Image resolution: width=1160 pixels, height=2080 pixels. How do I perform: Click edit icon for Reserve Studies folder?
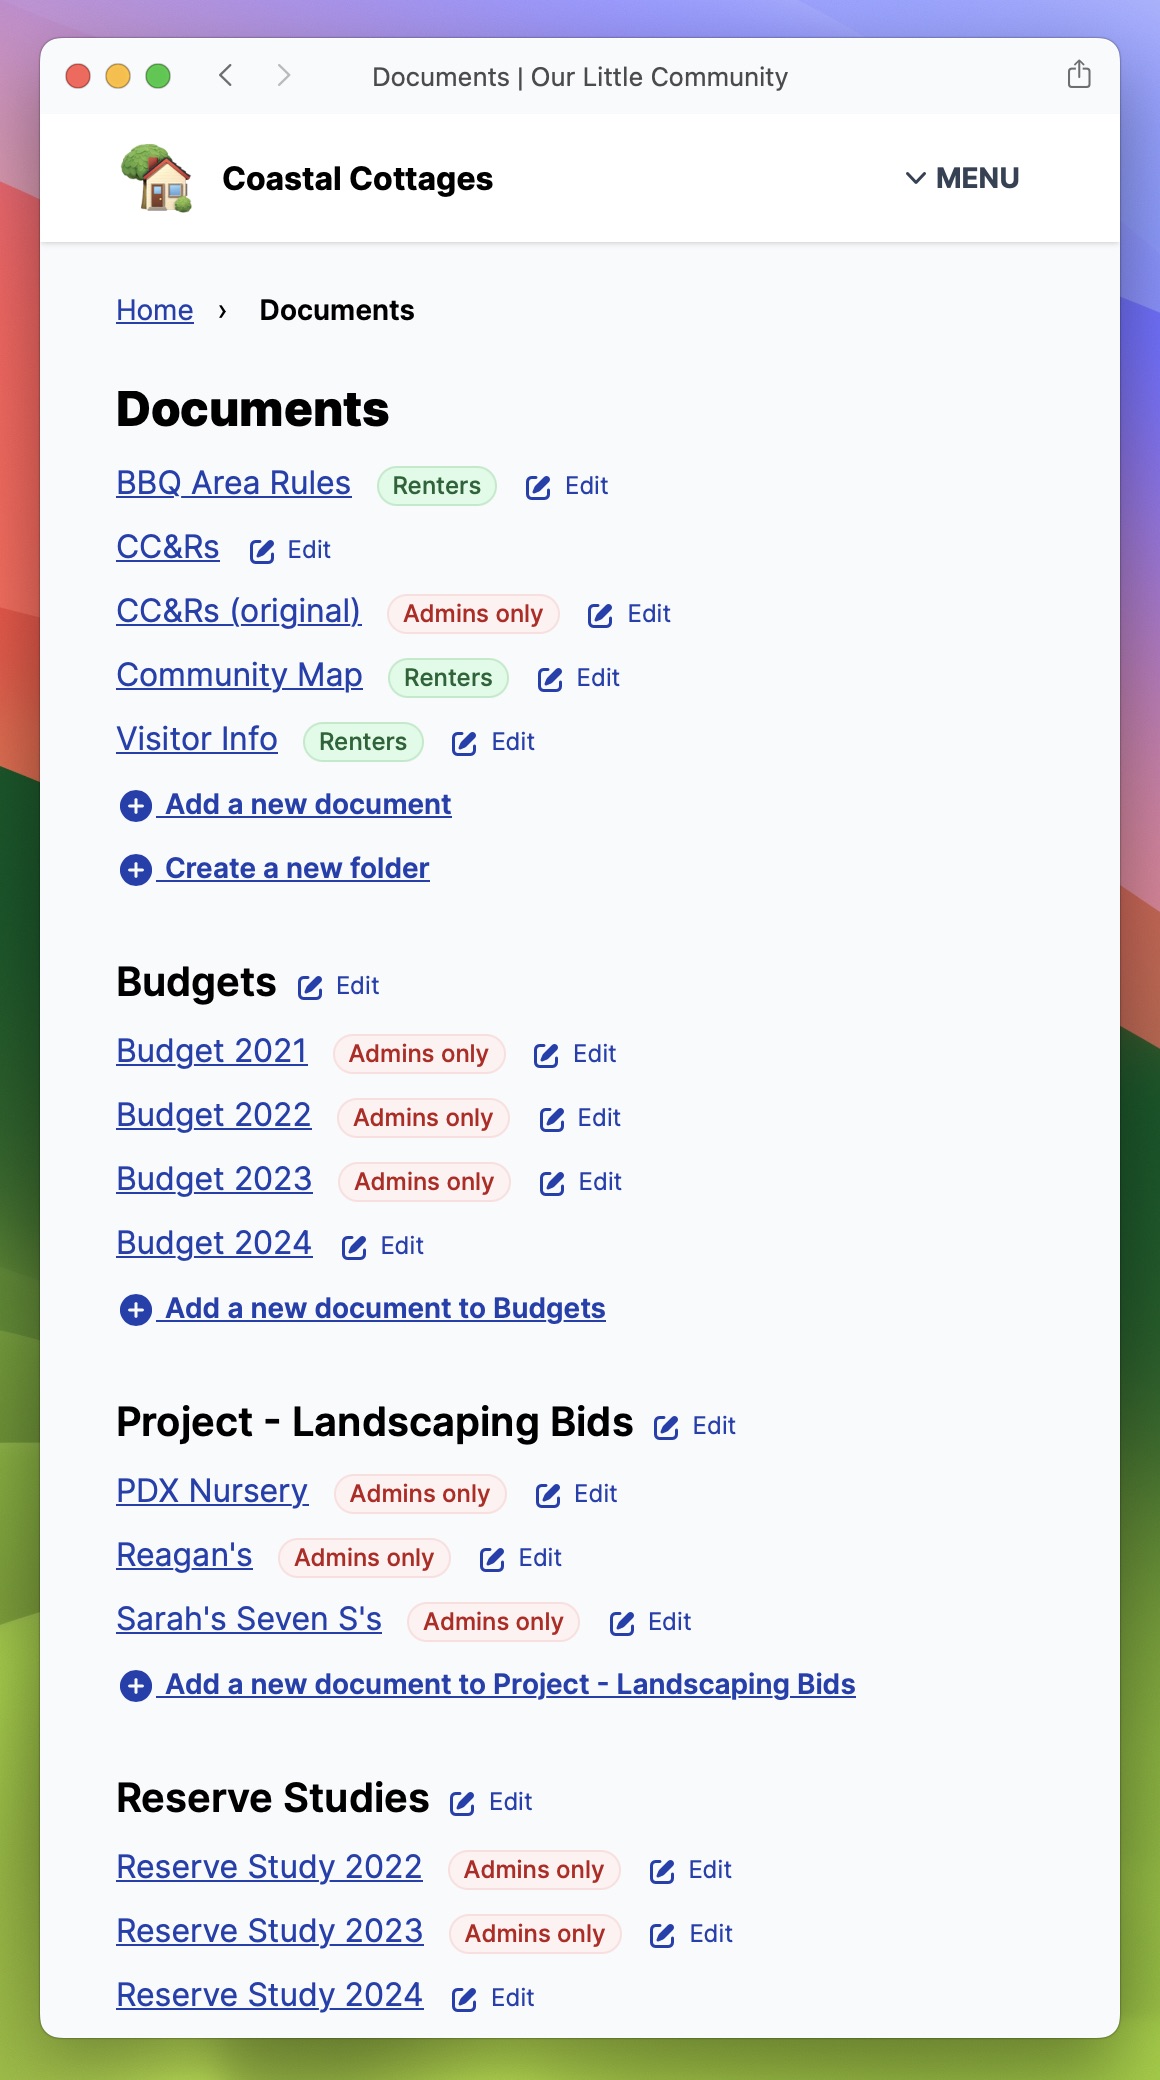pos(462,1803)
